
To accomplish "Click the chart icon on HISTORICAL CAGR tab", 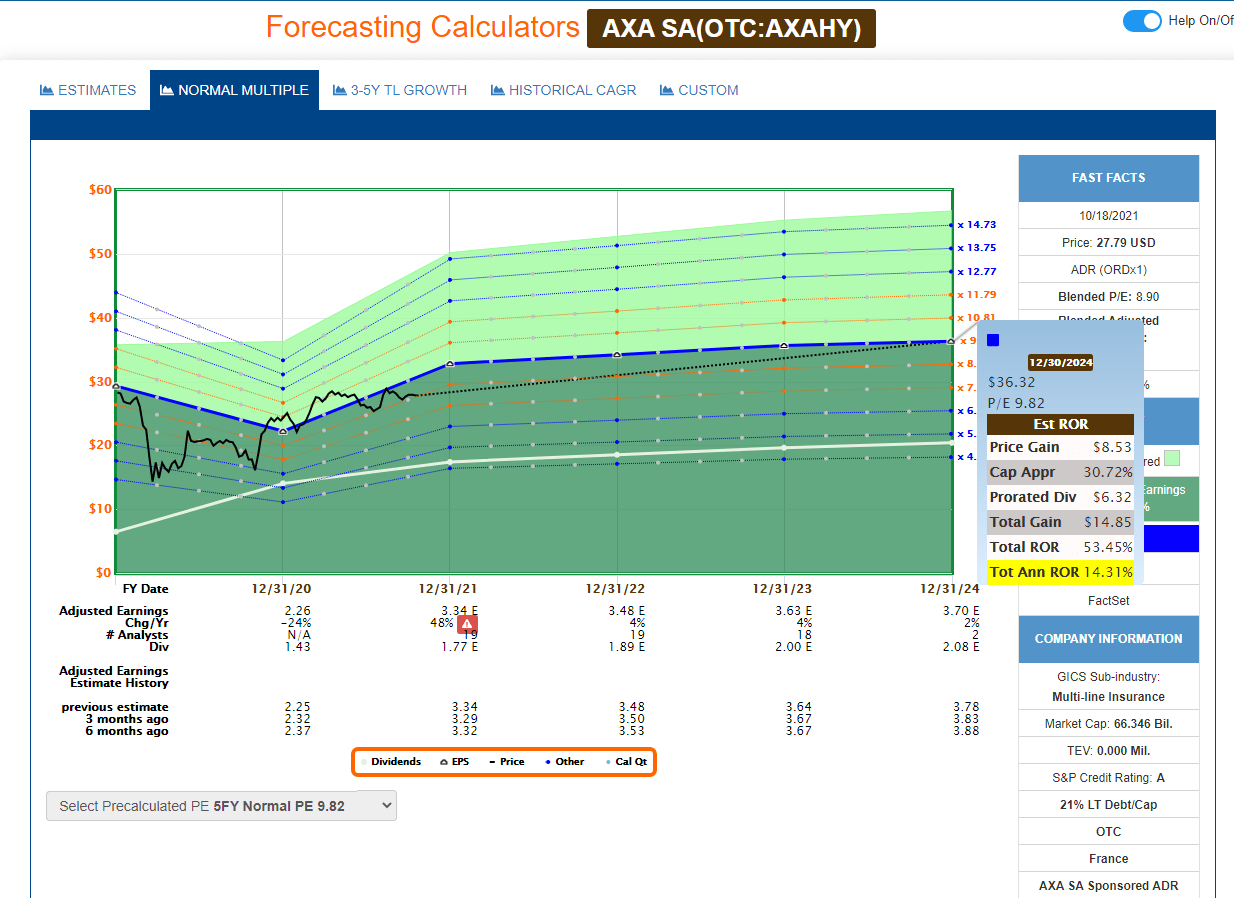I will 497,90.
